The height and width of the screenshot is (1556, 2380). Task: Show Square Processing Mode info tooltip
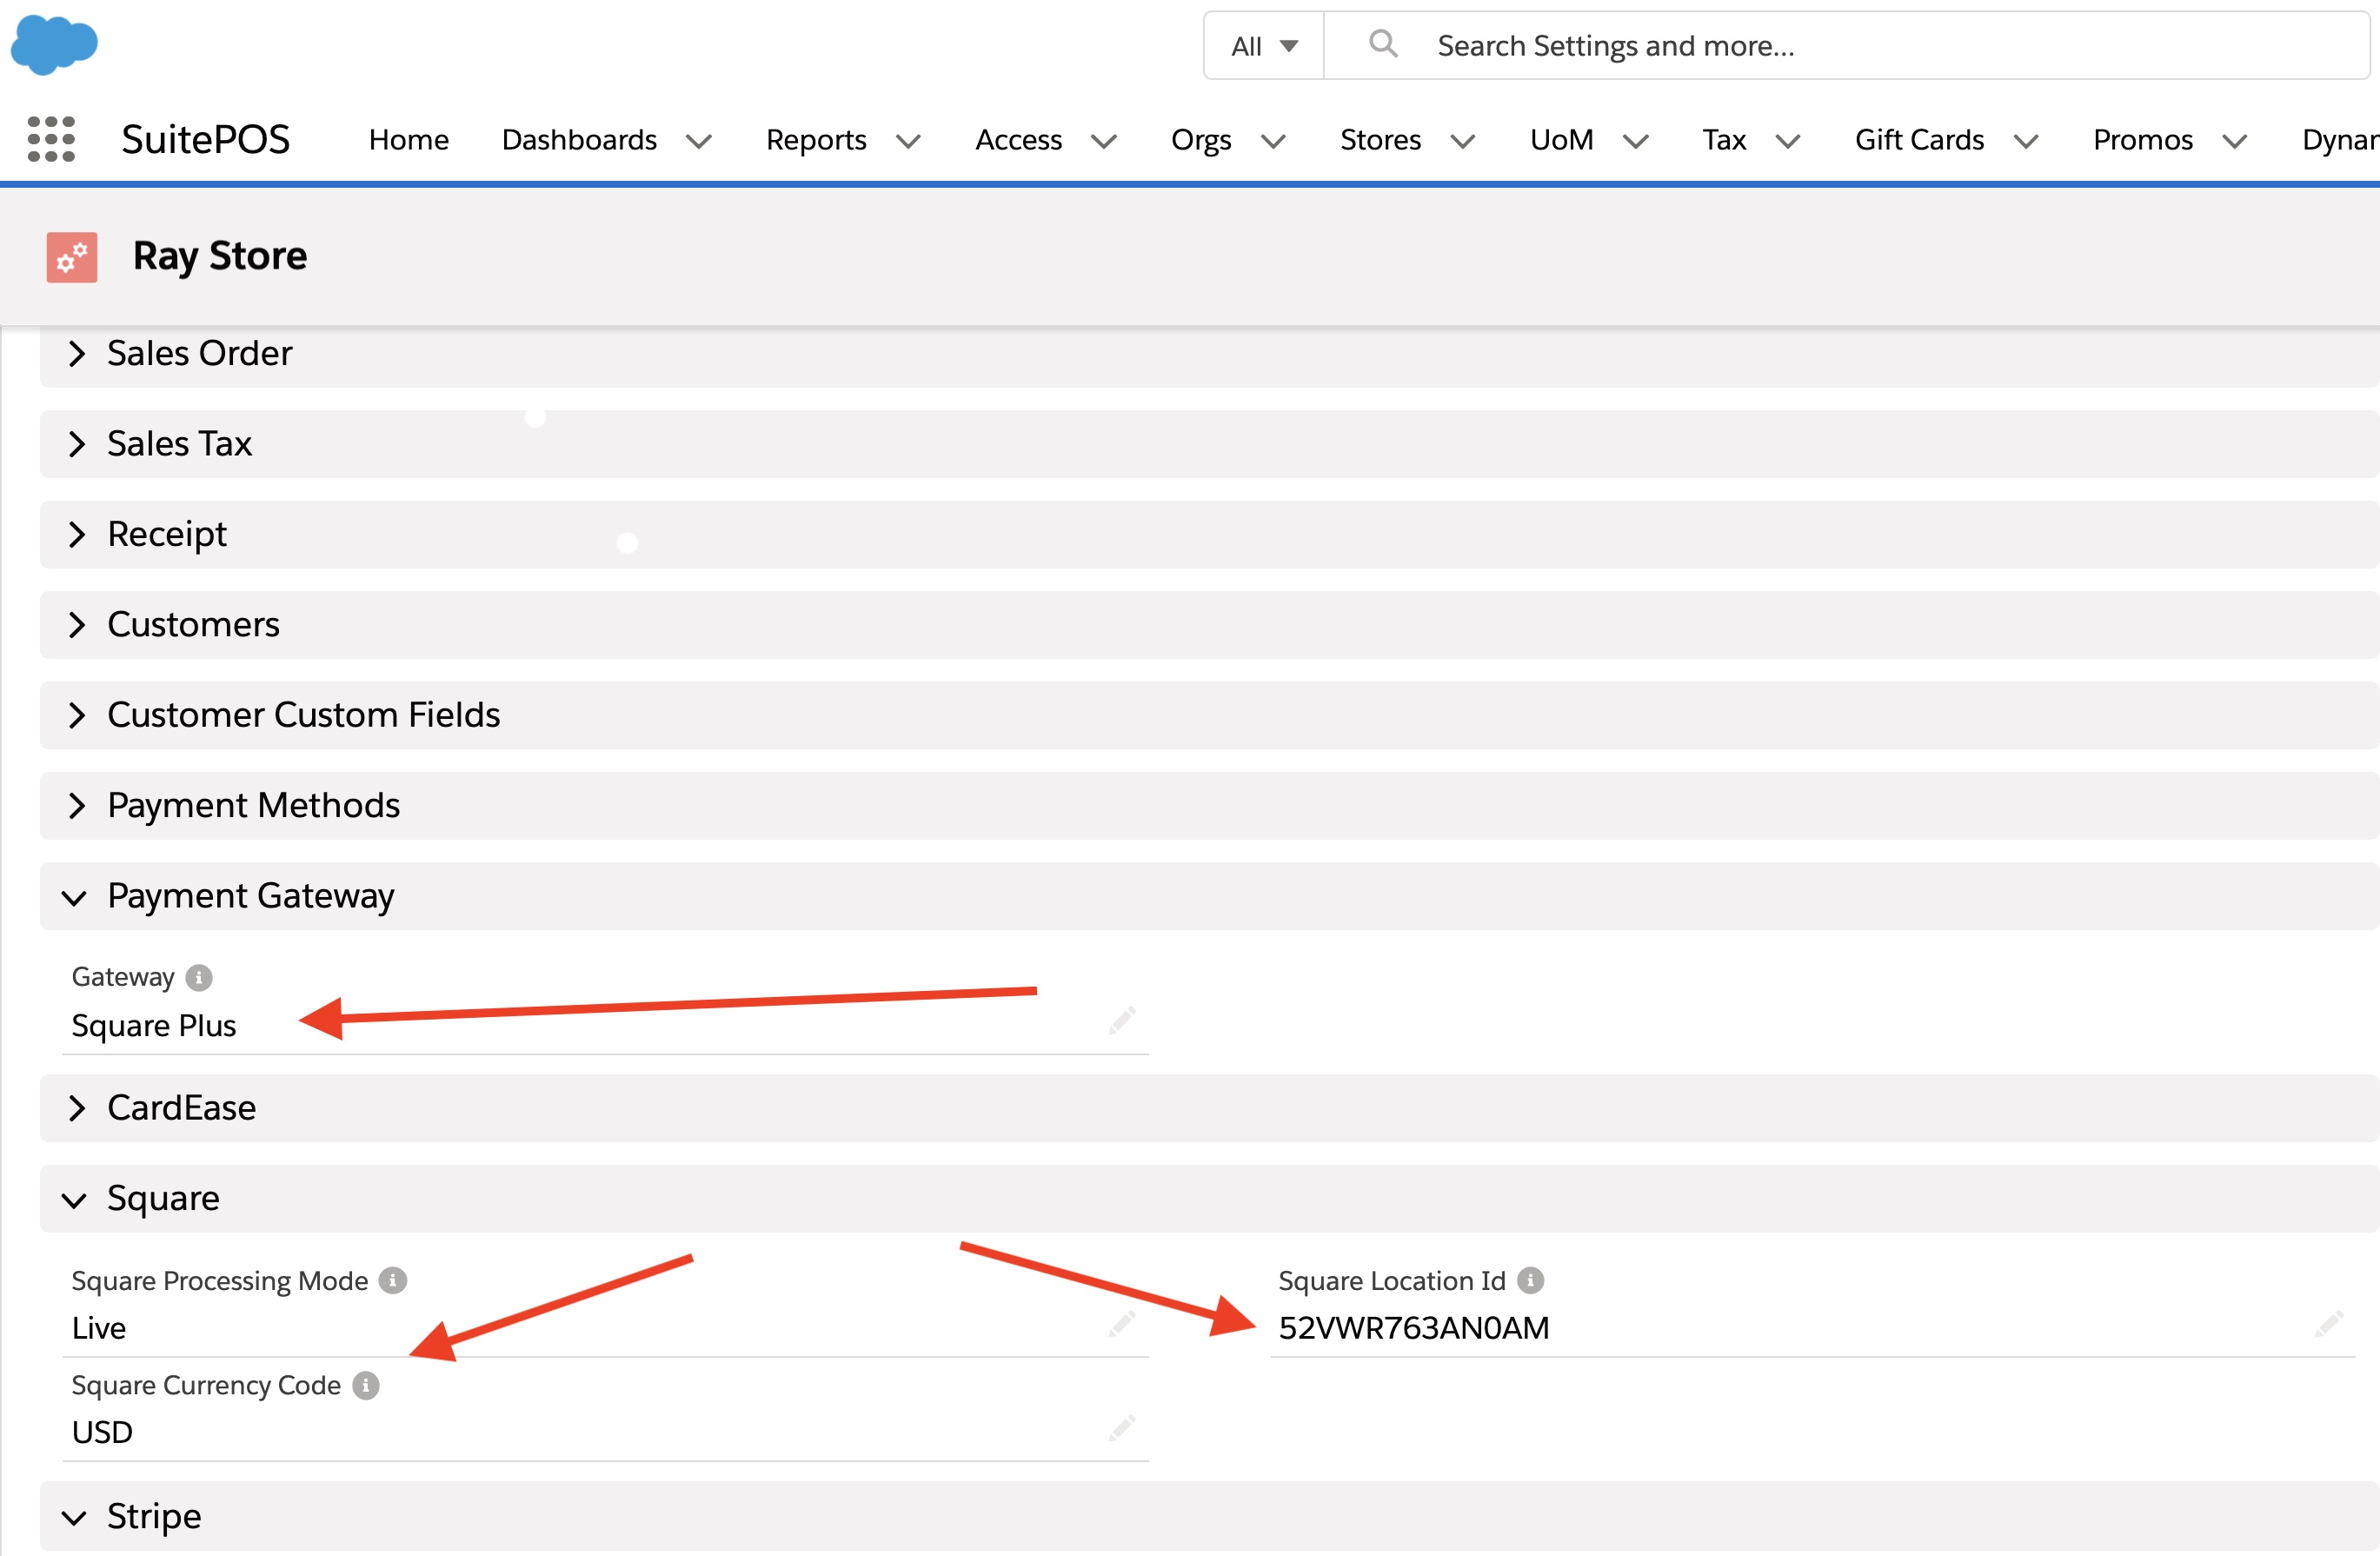coord(393,1281)
